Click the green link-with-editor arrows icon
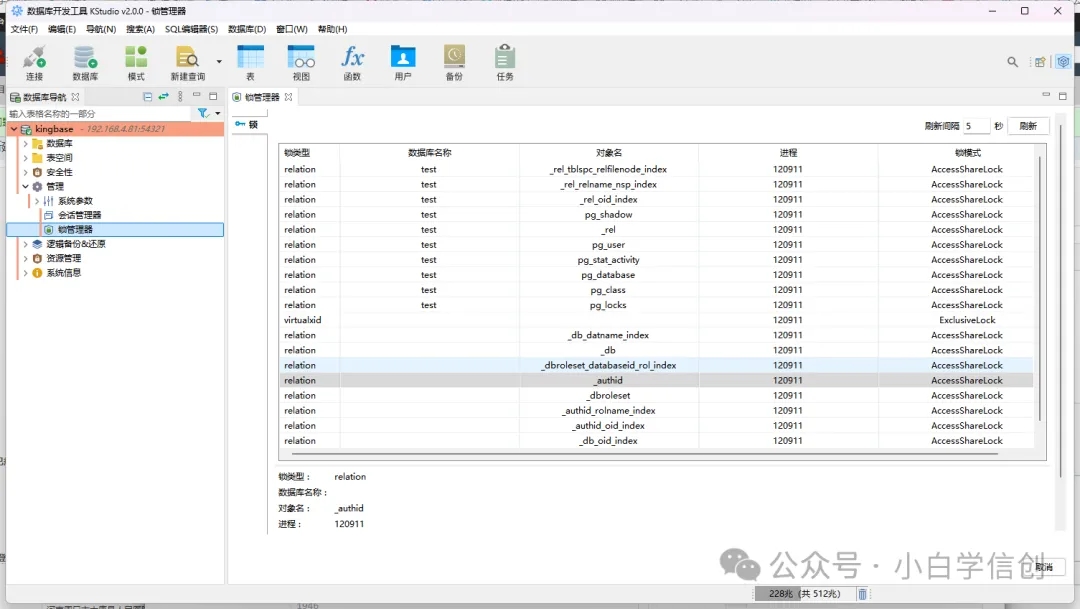Screen dimensions: 1080x609 point(163,96)
